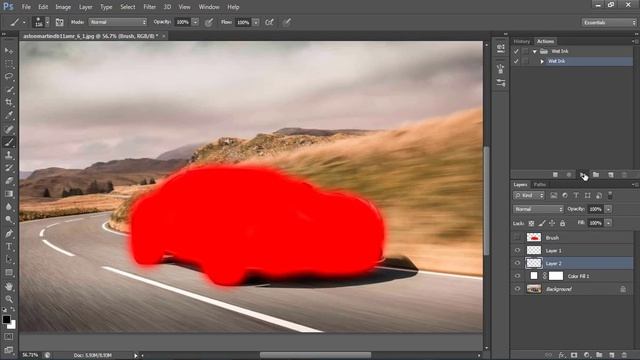Select the Blur tool
This screenshot has width=640, height=360.
[9, 207]
